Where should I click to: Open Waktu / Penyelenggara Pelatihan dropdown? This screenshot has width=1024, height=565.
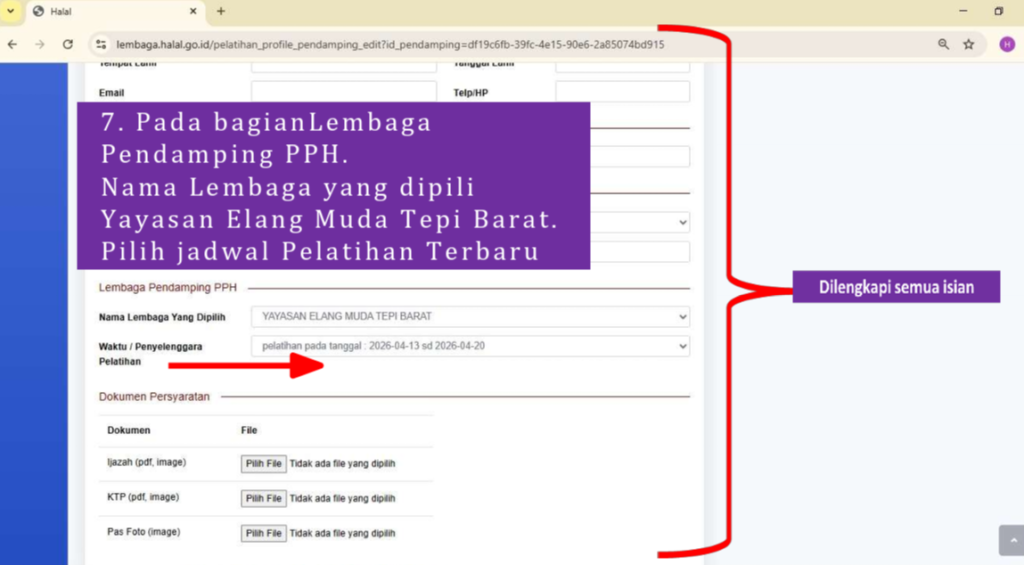click(x=470, y=346)
